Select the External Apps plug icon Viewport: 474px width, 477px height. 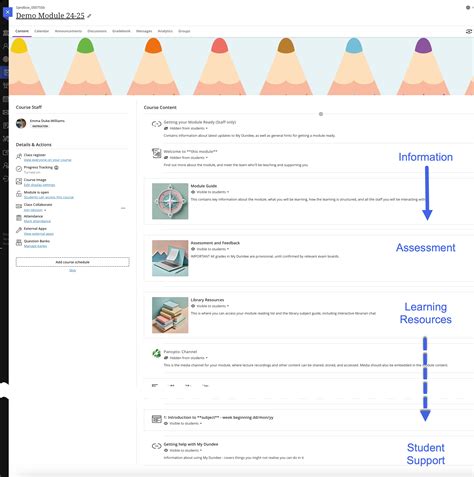click(x=19, y=230)
